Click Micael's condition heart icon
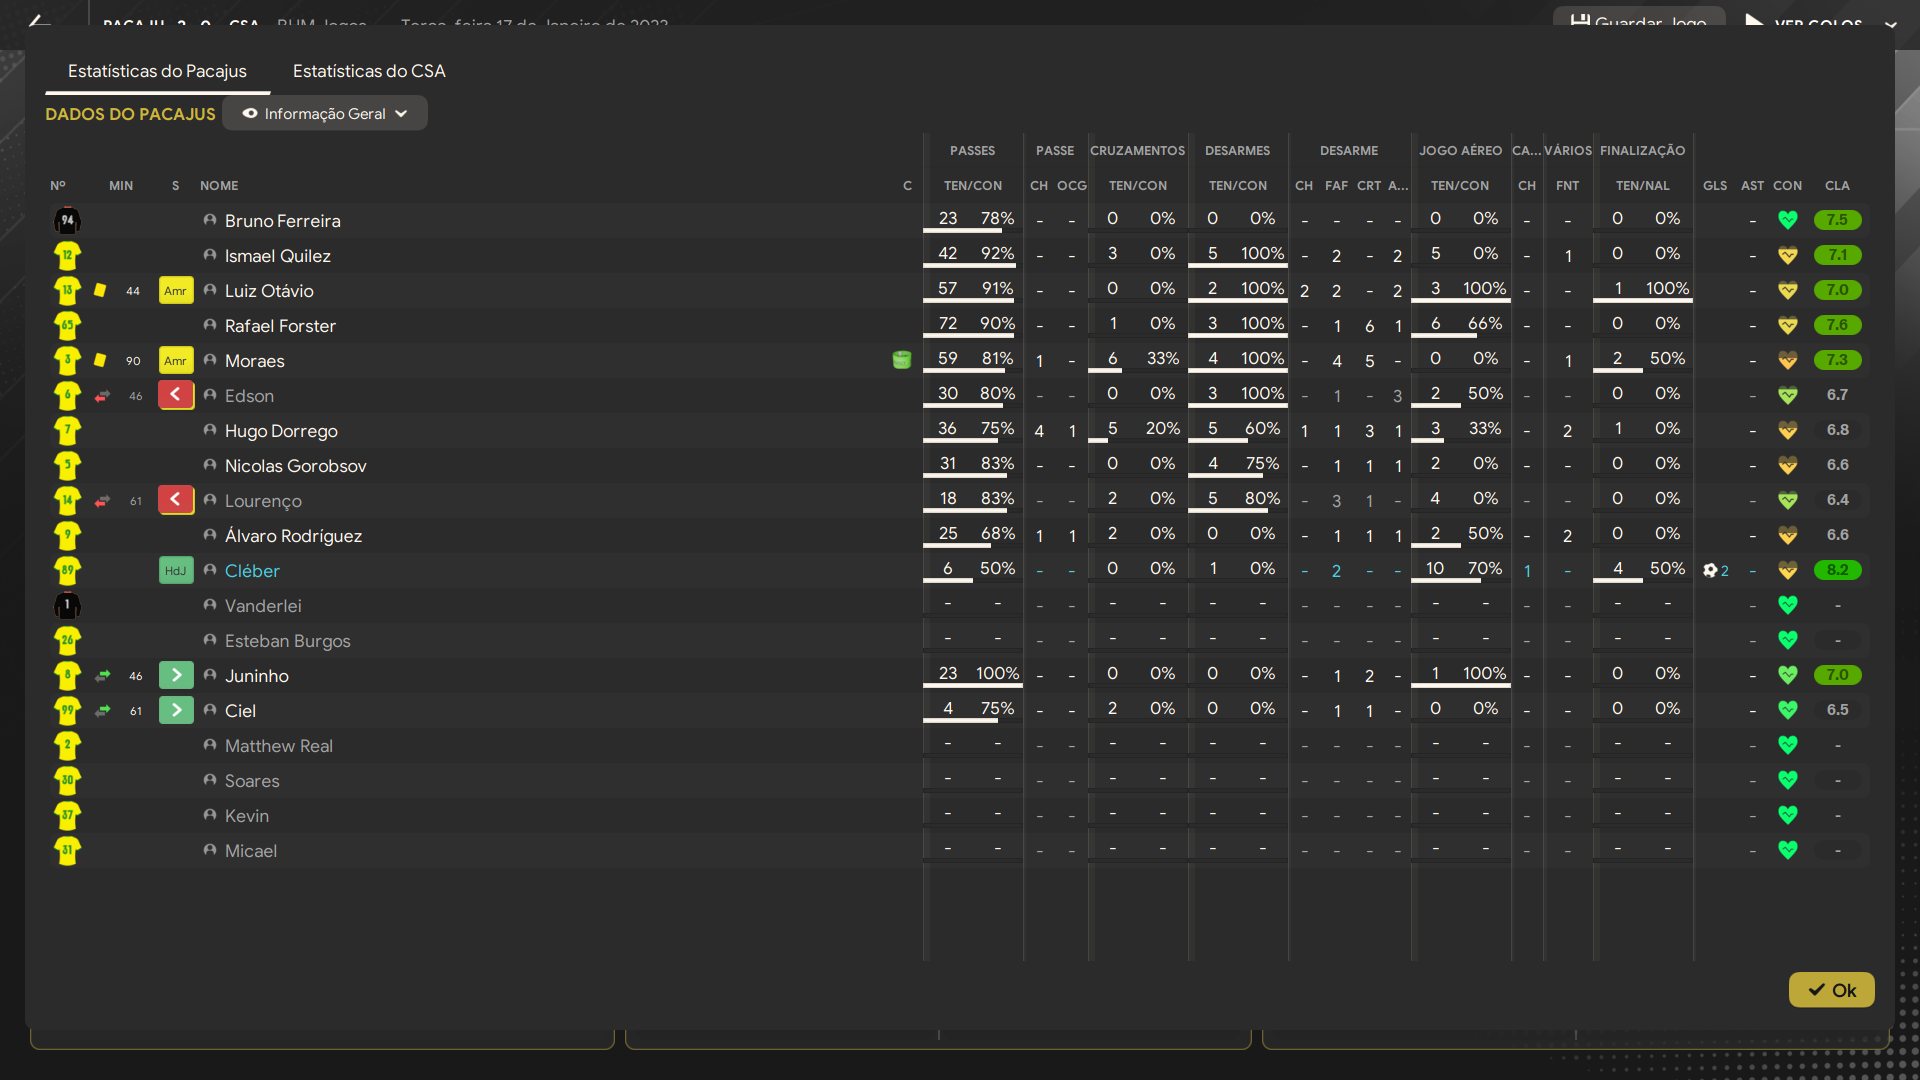 (1788, 850)
